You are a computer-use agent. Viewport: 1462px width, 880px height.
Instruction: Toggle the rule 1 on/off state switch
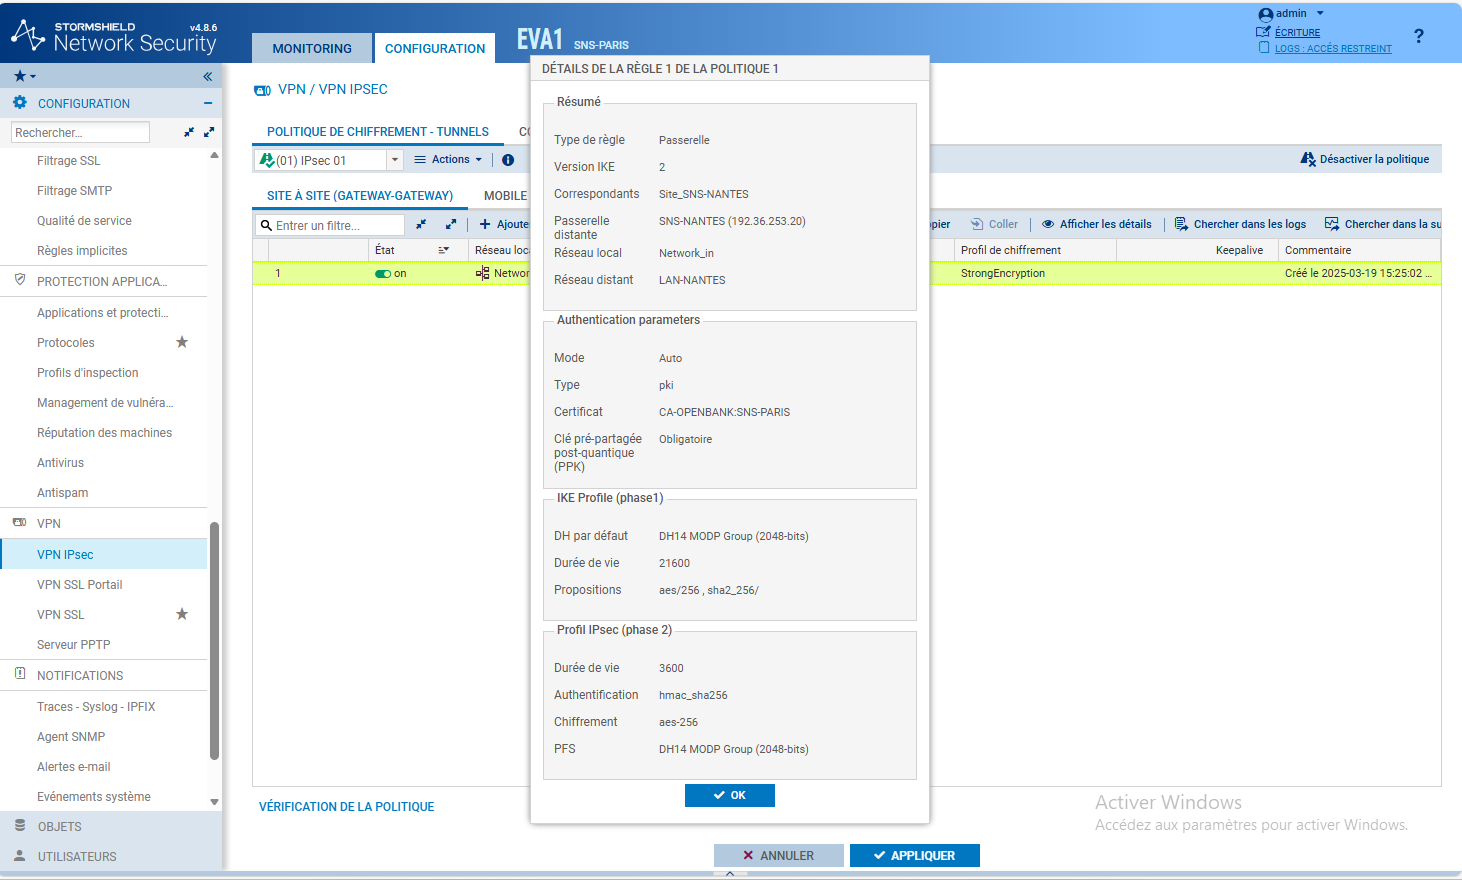[382, 274]
